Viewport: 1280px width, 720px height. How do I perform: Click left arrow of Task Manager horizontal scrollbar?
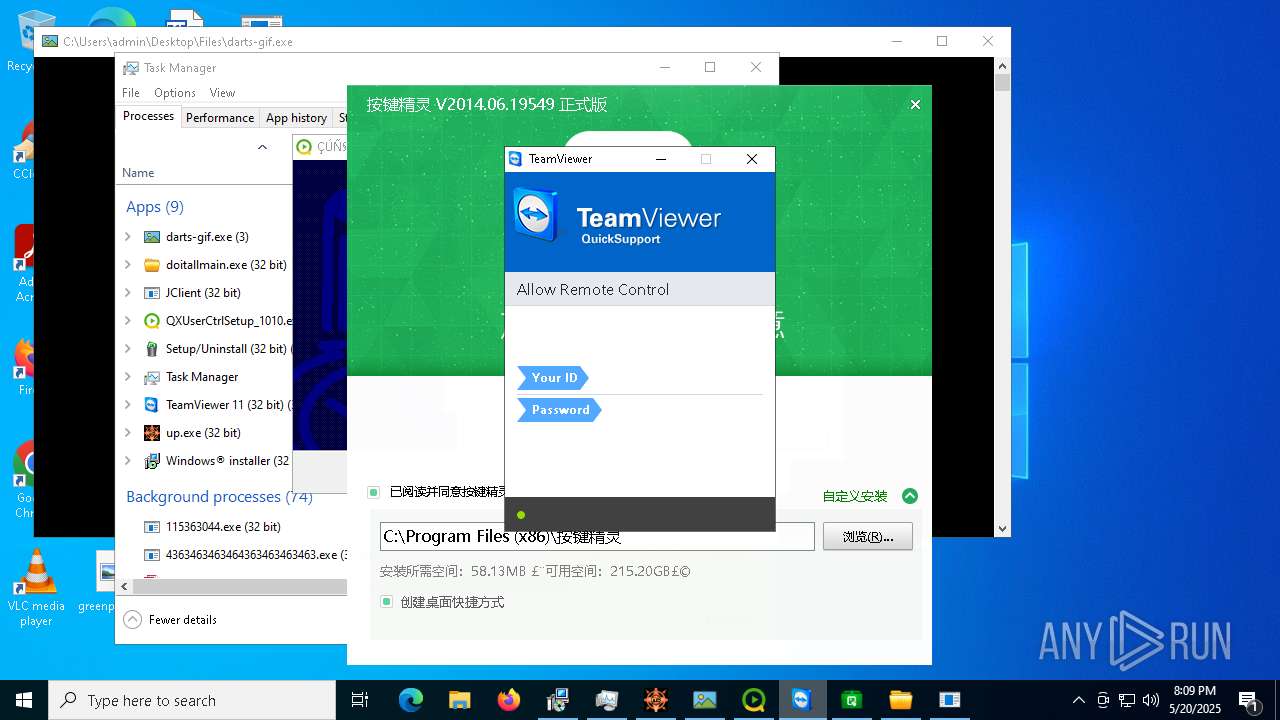click(x=124, y=587)
